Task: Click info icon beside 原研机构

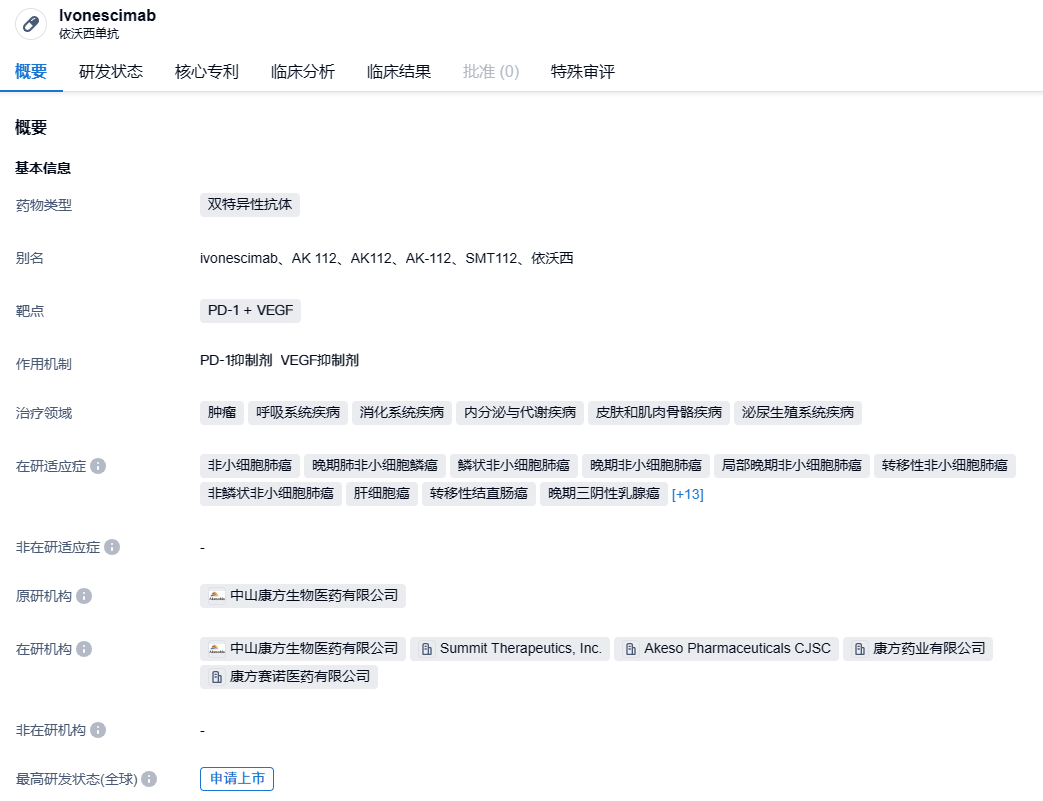Action: (x=84, y=596)
